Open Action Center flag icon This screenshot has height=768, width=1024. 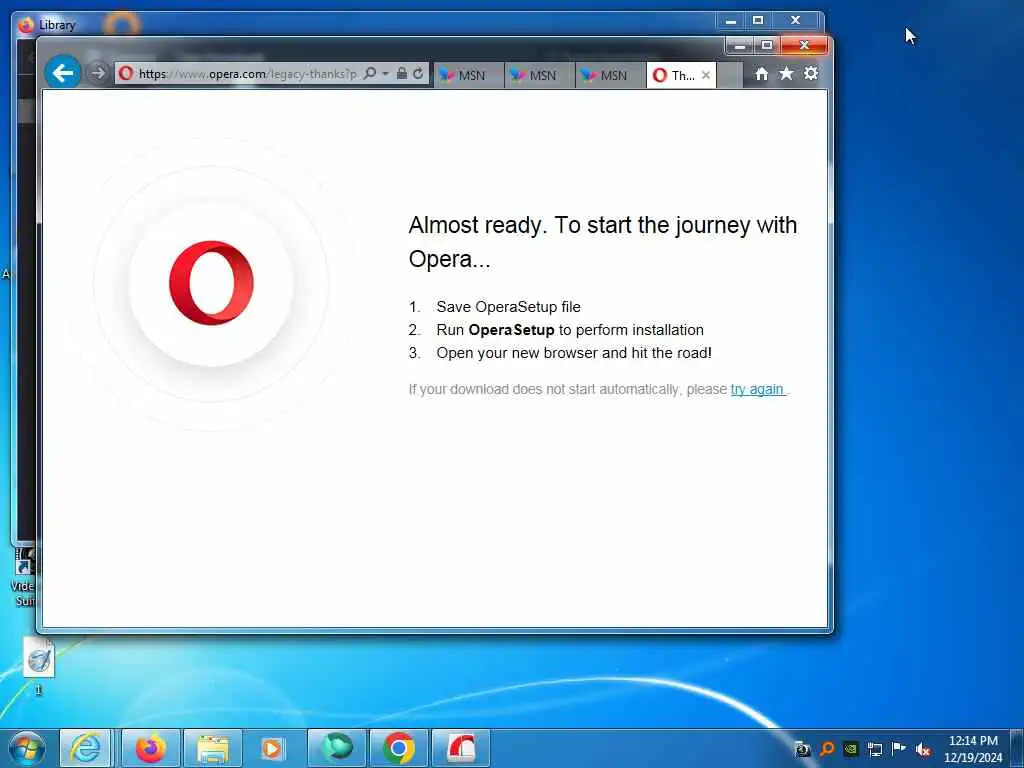(x=899, y=749)
